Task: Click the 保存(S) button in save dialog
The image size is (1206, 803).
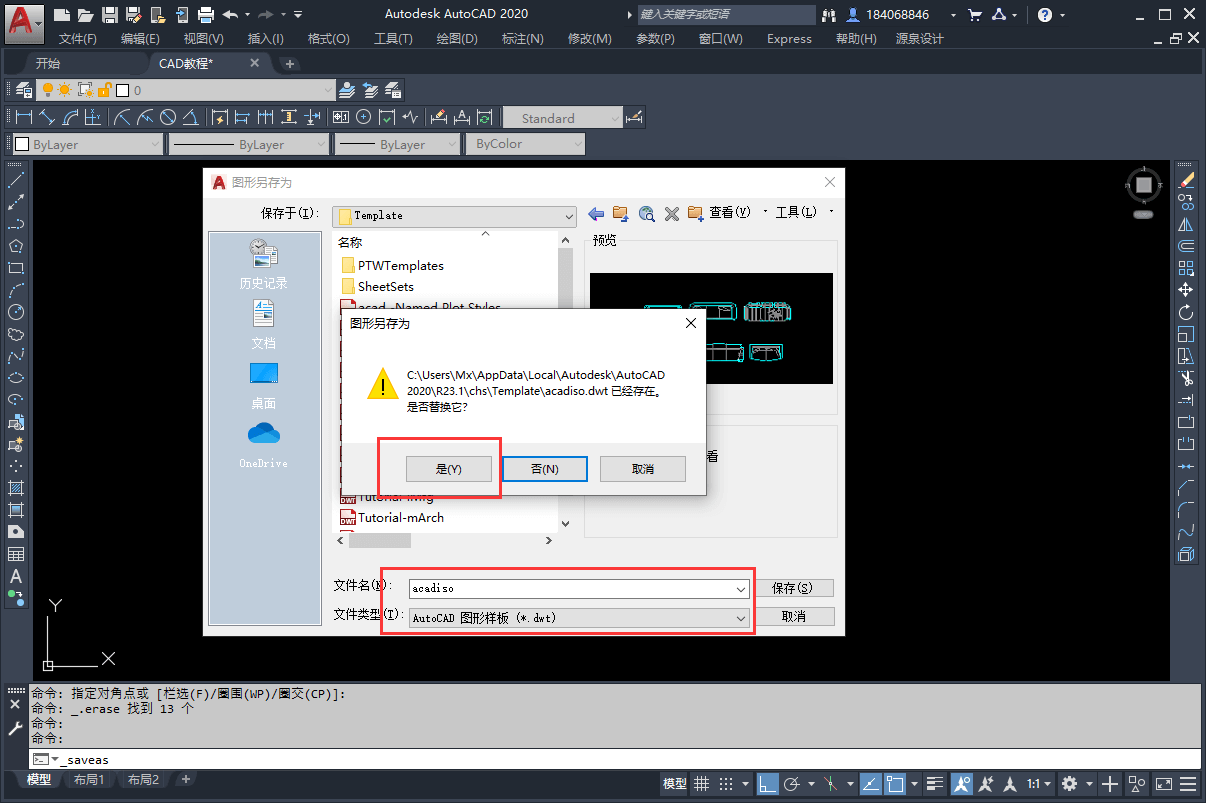Action: tap(793, 588)
